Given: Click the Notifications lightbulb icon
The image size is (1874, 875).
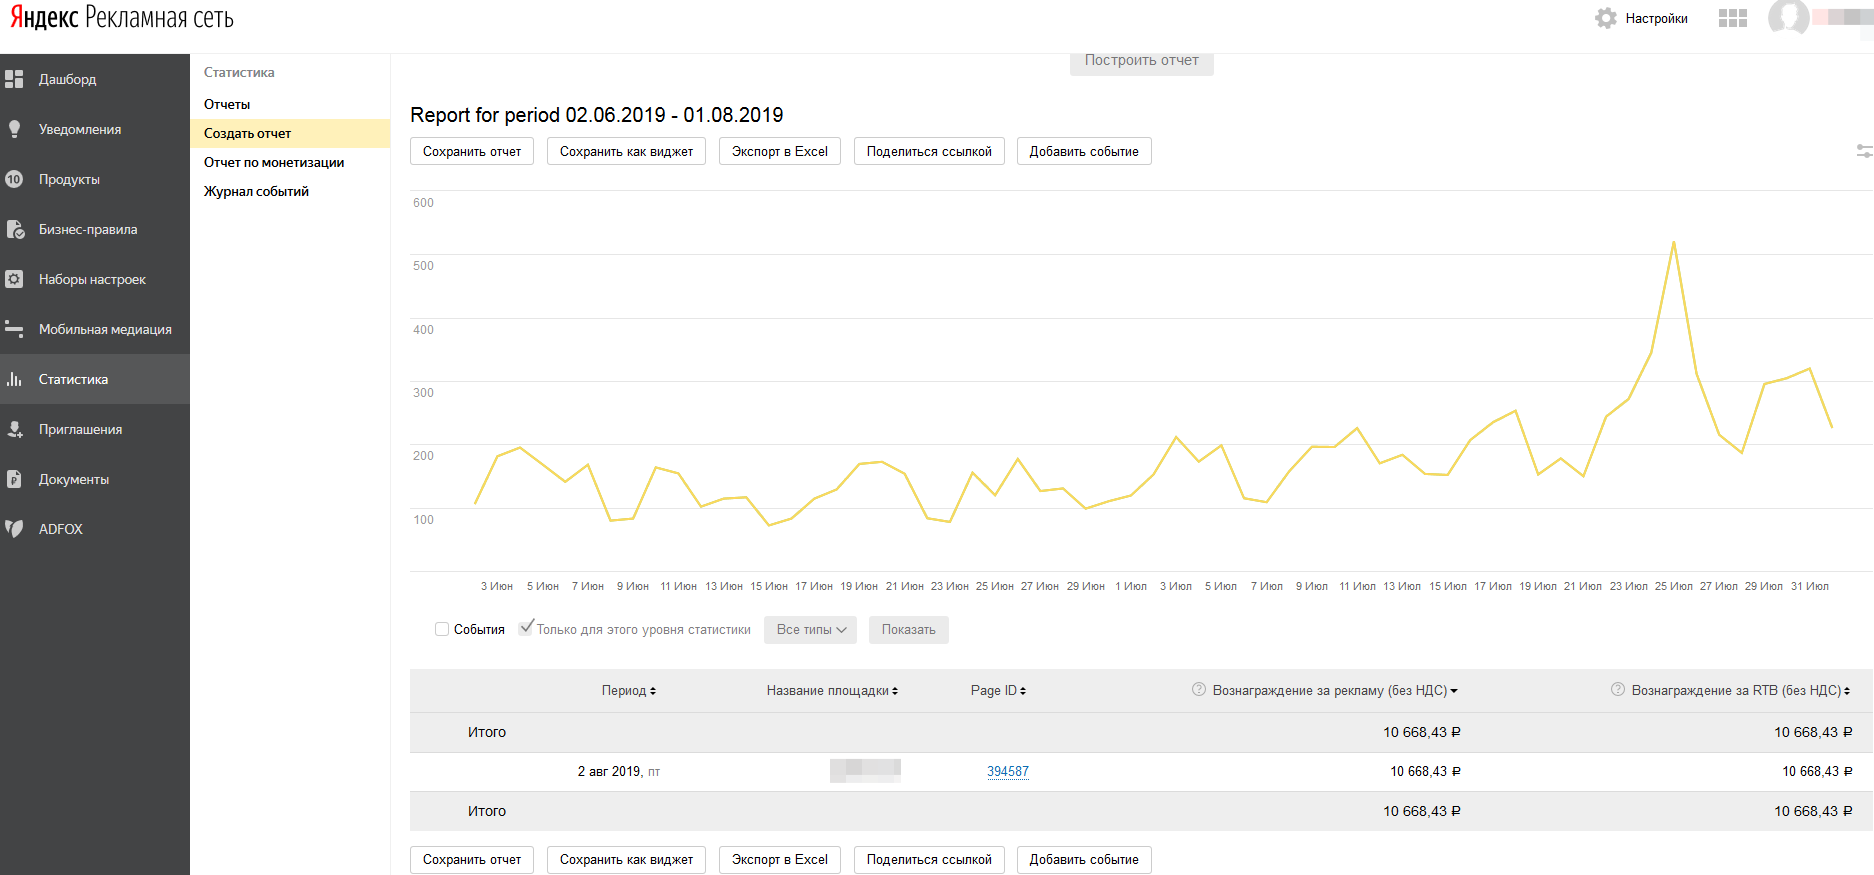Looking at the screenshot, I should (x=14, y=129).
